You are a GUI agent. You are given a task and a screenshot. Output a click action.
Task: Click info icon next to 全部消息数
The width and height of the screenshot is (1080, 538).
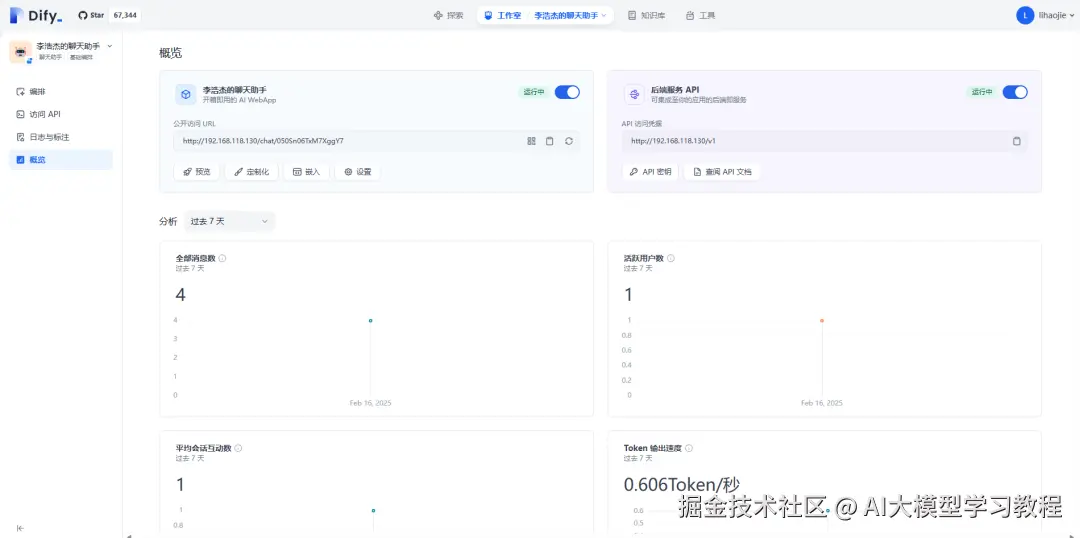click(222, 258)
